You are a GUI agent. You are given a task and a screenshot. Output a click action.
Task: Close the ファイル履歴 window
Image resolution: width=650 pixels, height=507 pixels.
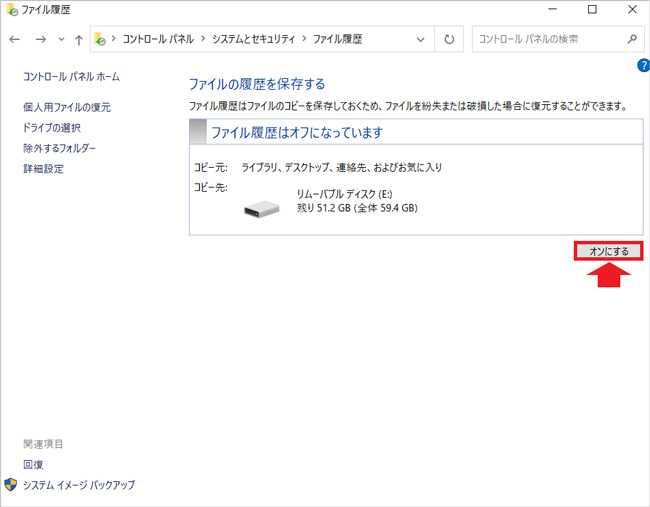click(x=632, y=9)
